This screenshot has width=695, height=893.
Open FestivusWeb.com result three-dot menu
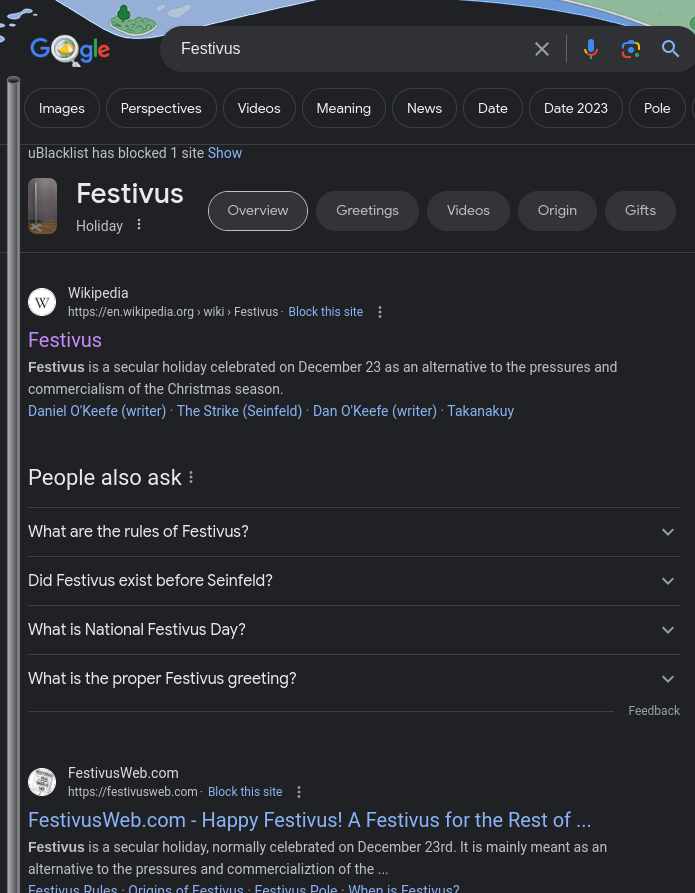299,792
